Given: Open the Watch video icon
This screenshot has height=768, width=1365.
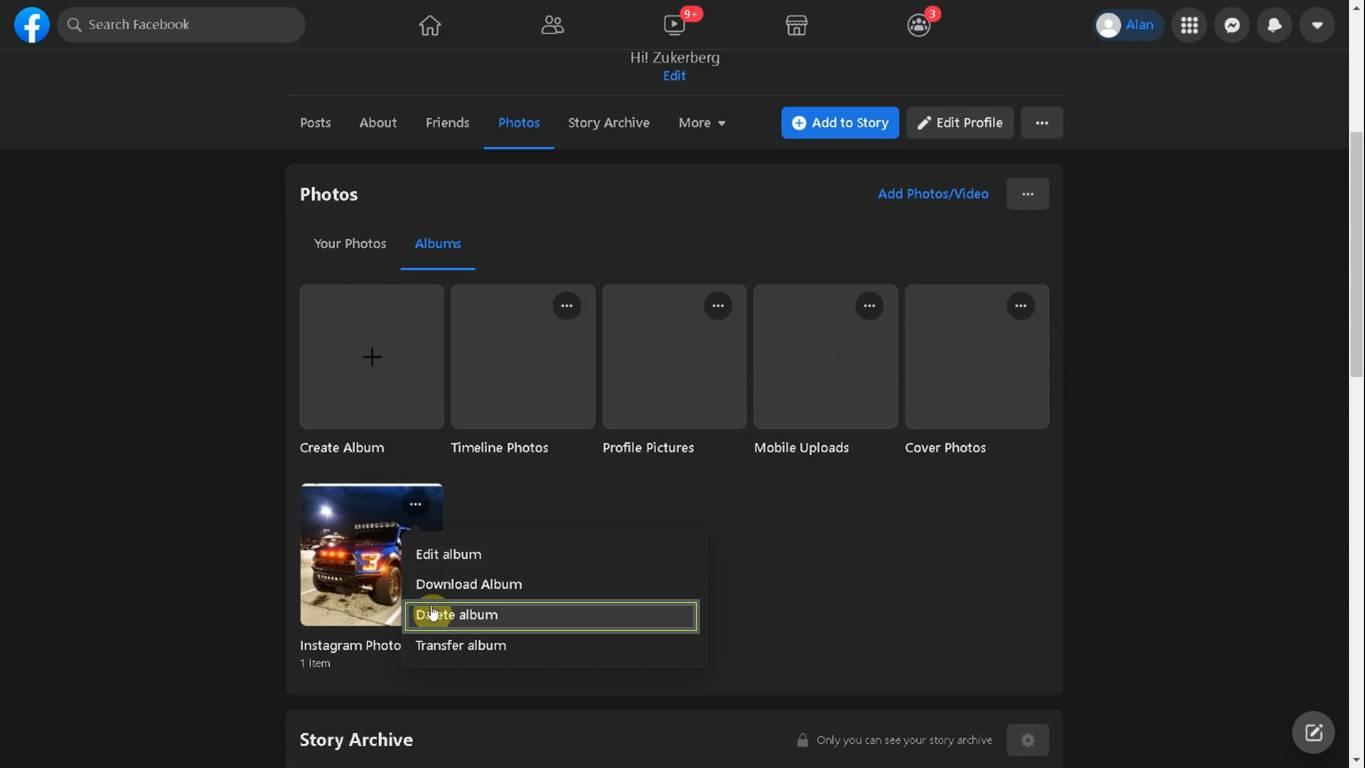Looking at the screenshot, I should click(x=675, y=25).
